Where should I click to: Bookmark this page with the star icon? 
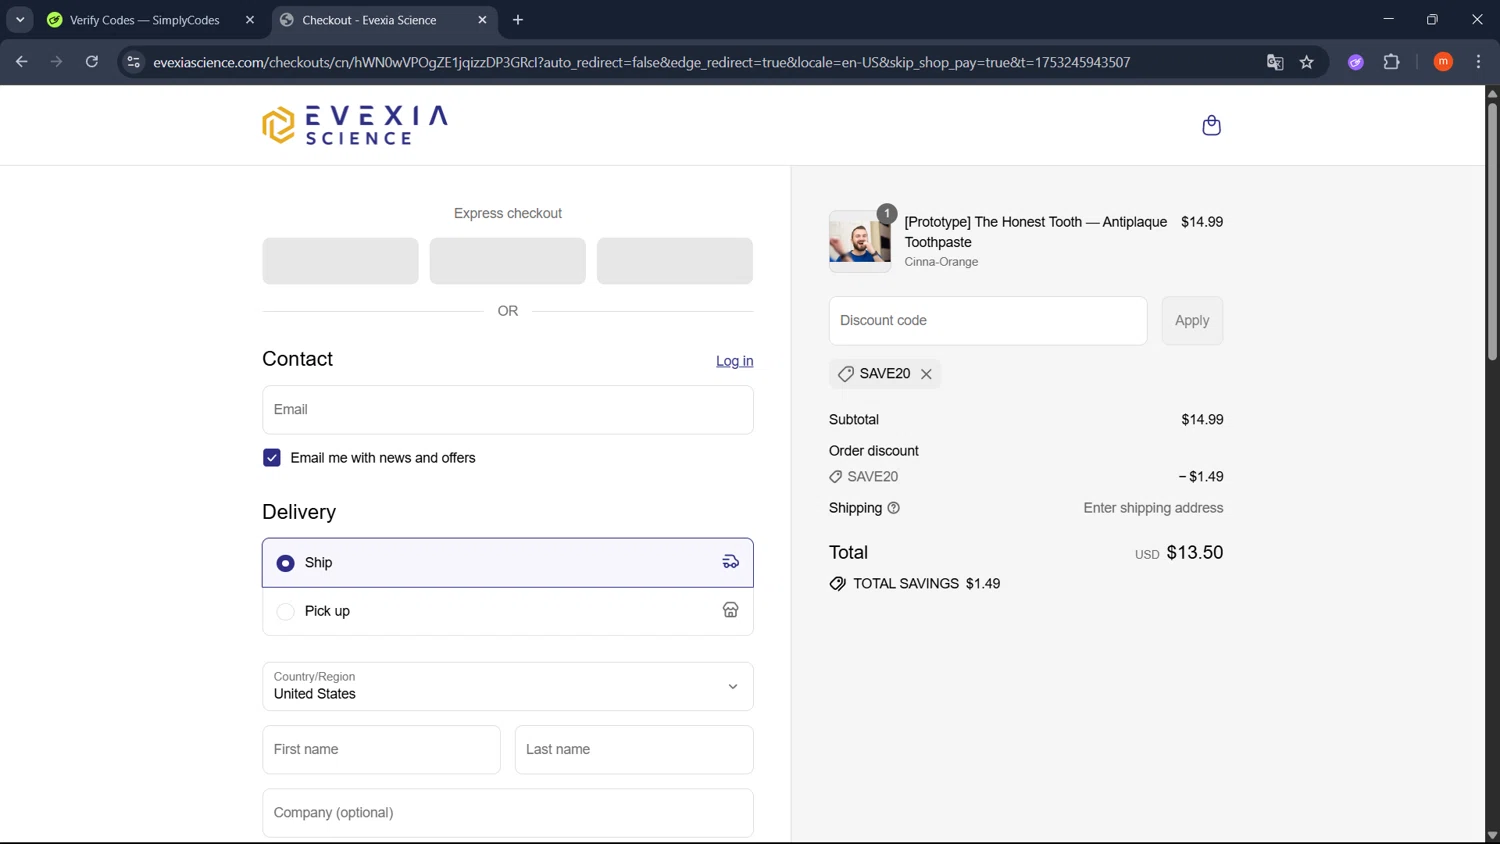tap(1307, 62)
